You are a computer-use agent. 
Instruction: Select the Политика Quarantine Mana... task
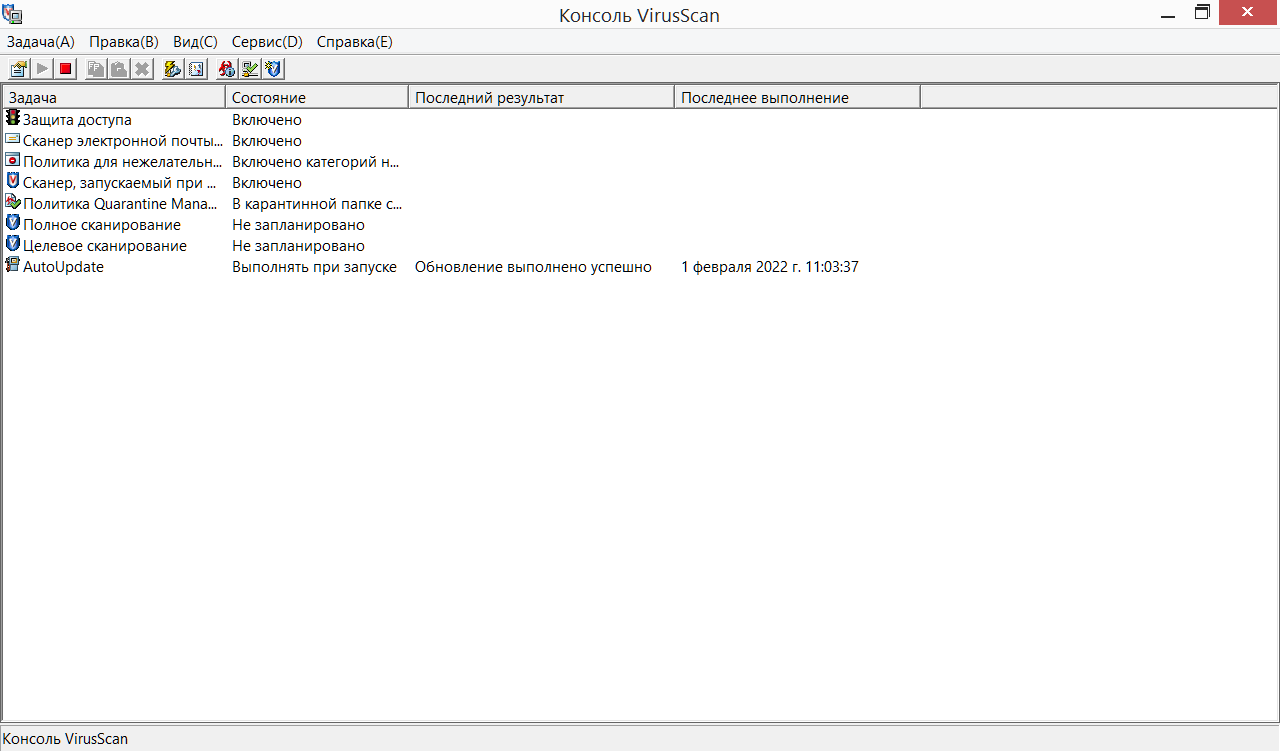(x=120, y=204)
